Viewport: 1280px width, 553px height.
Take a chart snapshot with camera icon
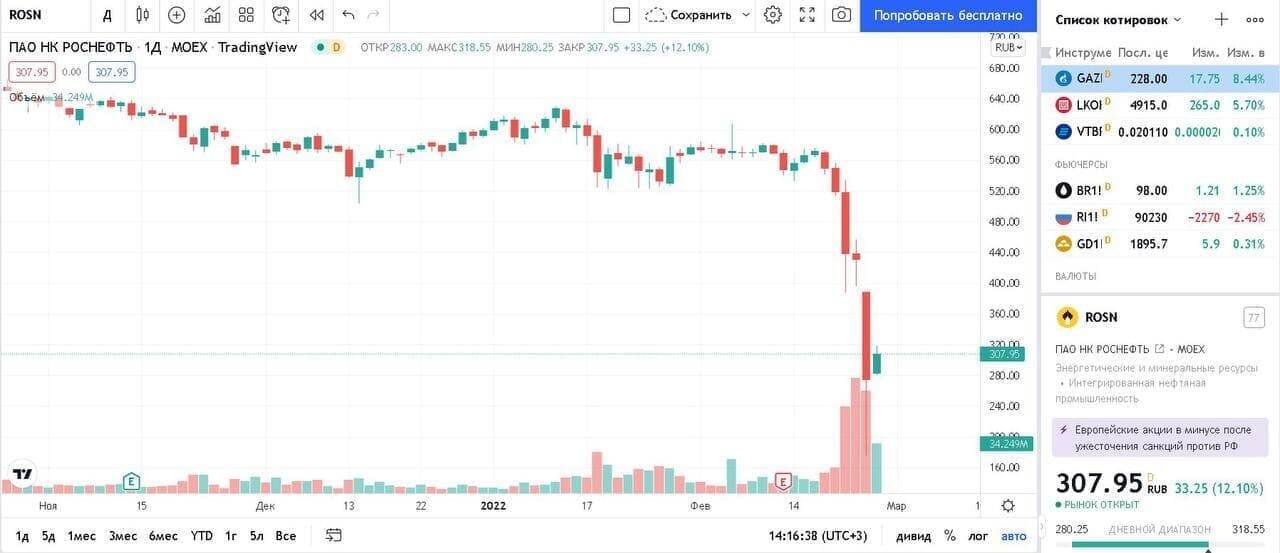pos(842,15)
